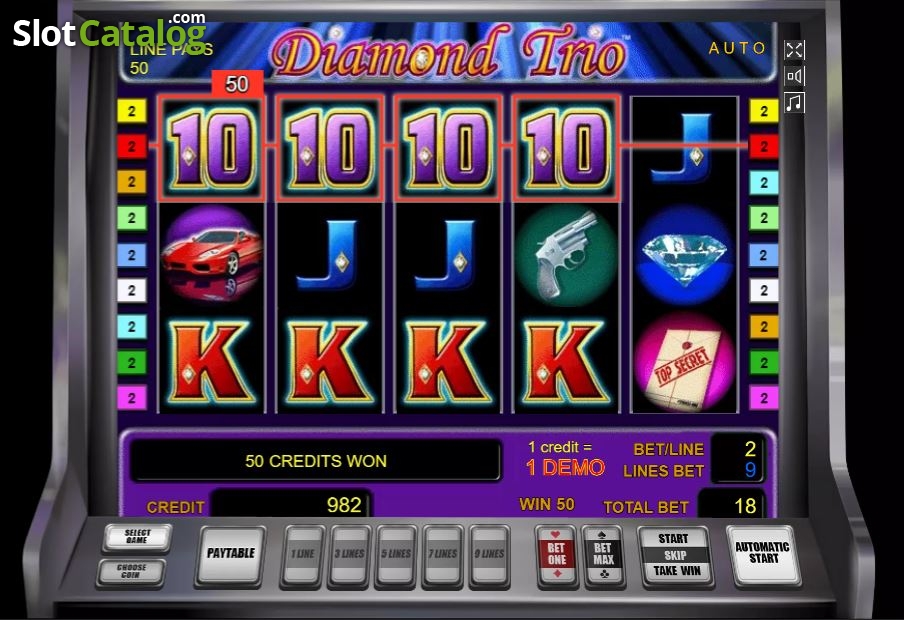Enable Automatic Start
This screenshot has width=904, height=620.
(x=763, y=554)
